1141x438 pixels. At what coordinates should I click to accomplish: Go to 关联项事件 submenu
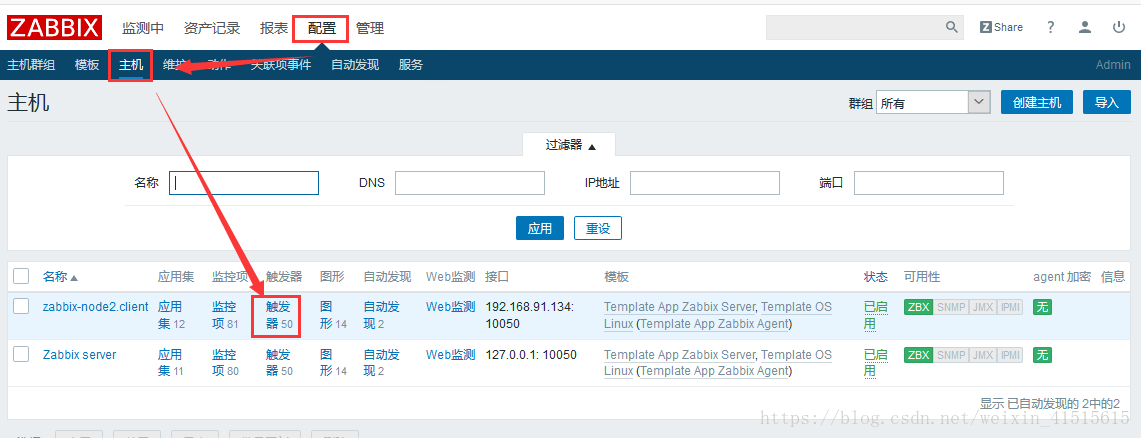point(281,65)
